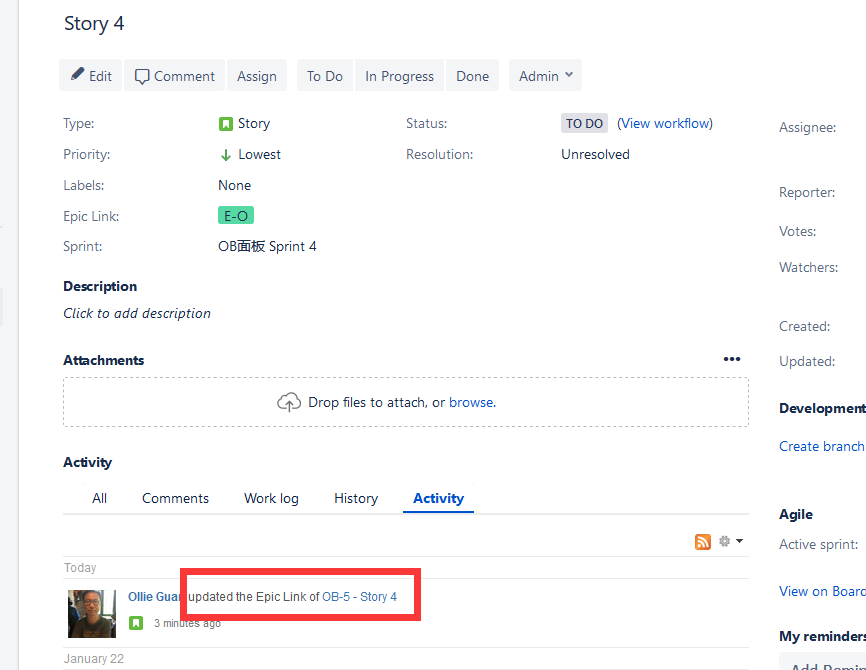Click to add a description
866x670 pixels.
coord(137,313)
